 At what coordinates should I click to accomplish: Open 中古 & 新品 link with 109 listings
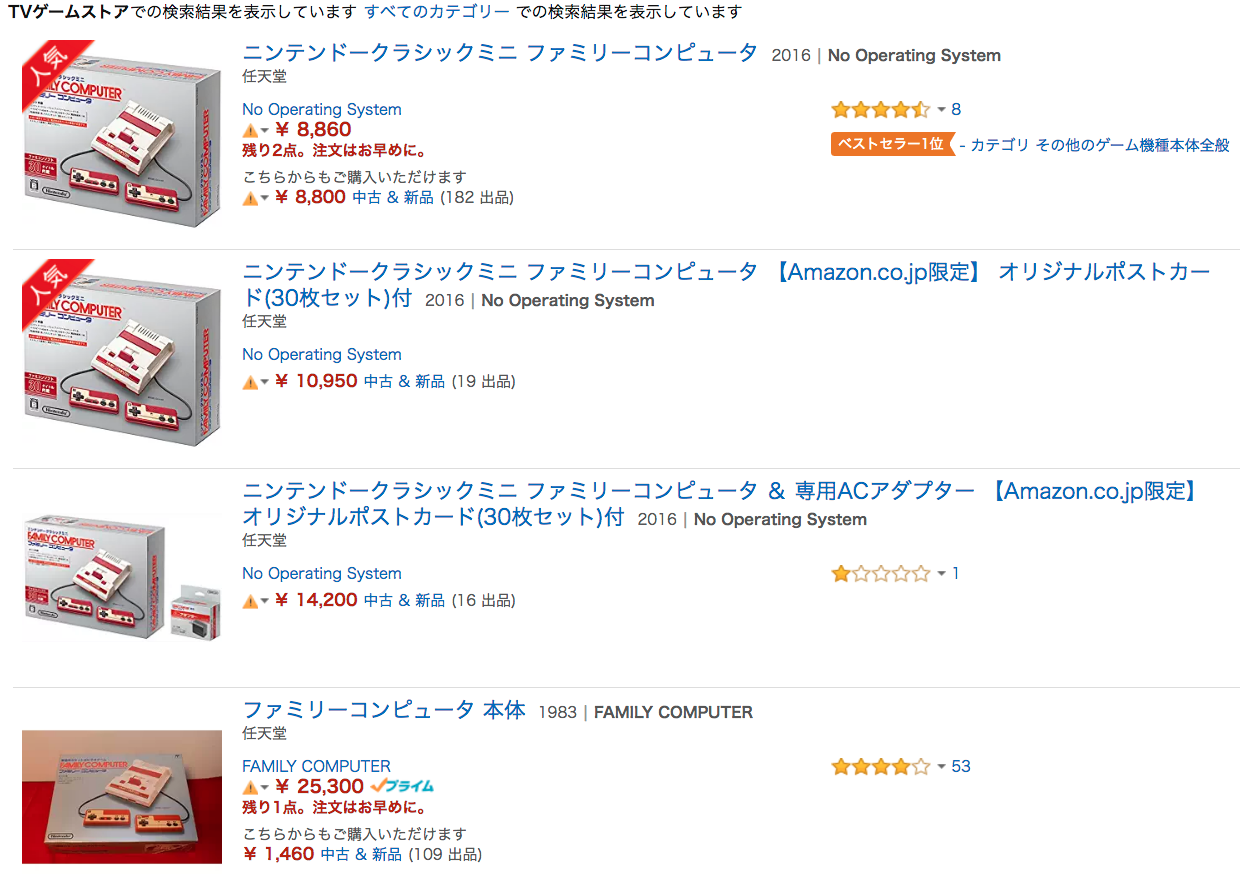pos(361,855)
